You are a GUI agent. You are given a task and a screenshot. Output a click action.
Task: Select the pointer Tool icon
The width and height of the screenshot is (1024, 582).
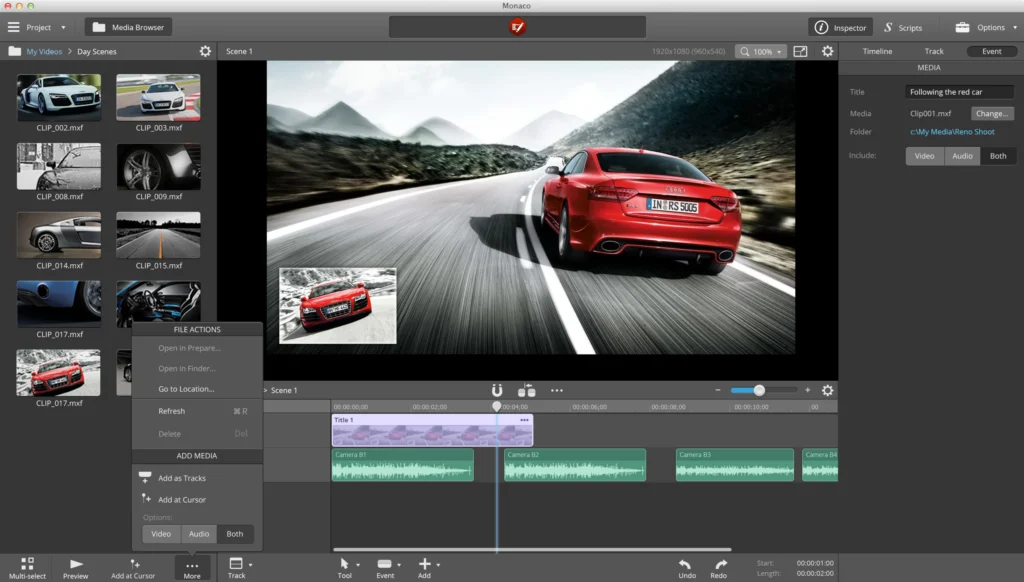344,564
